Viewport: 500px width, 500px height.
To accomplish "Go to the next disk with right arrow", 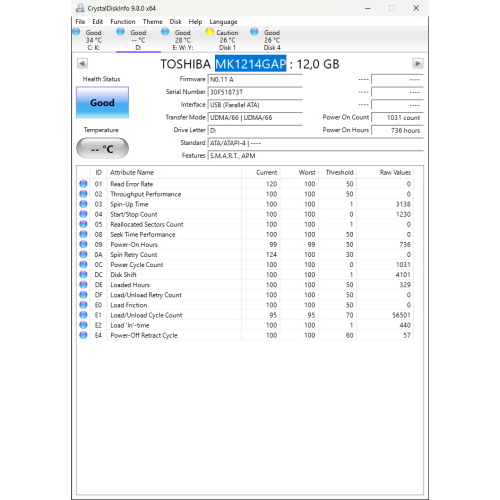I will [418, 63].
